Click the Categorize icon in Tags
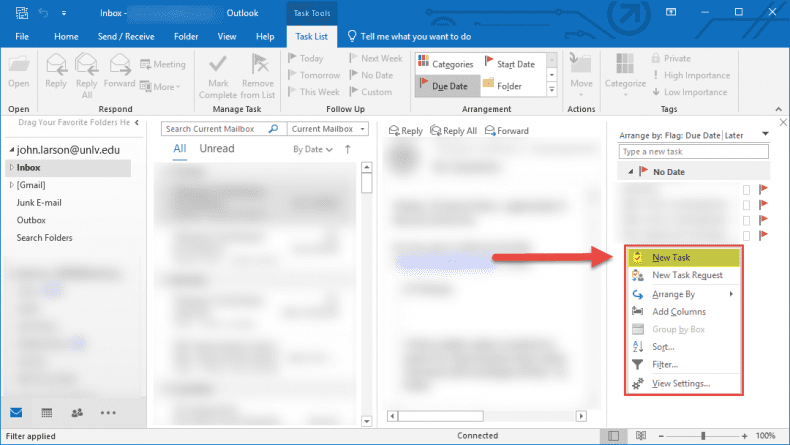Screen dimensions: 790x445 click(x=625, y=65)
